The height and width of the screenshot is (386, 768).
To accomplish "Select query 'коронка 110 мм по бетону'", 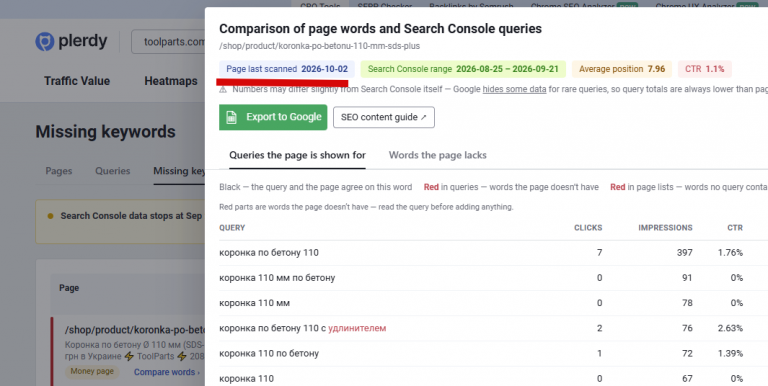I will point(277,278).
